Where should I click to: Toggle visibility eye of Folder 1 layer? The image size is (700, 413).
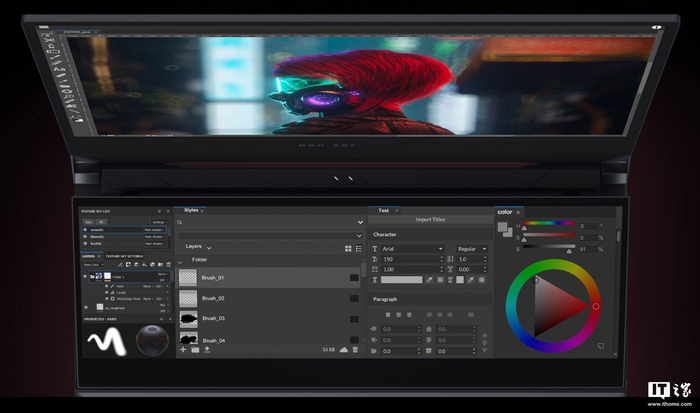(87, 276)
